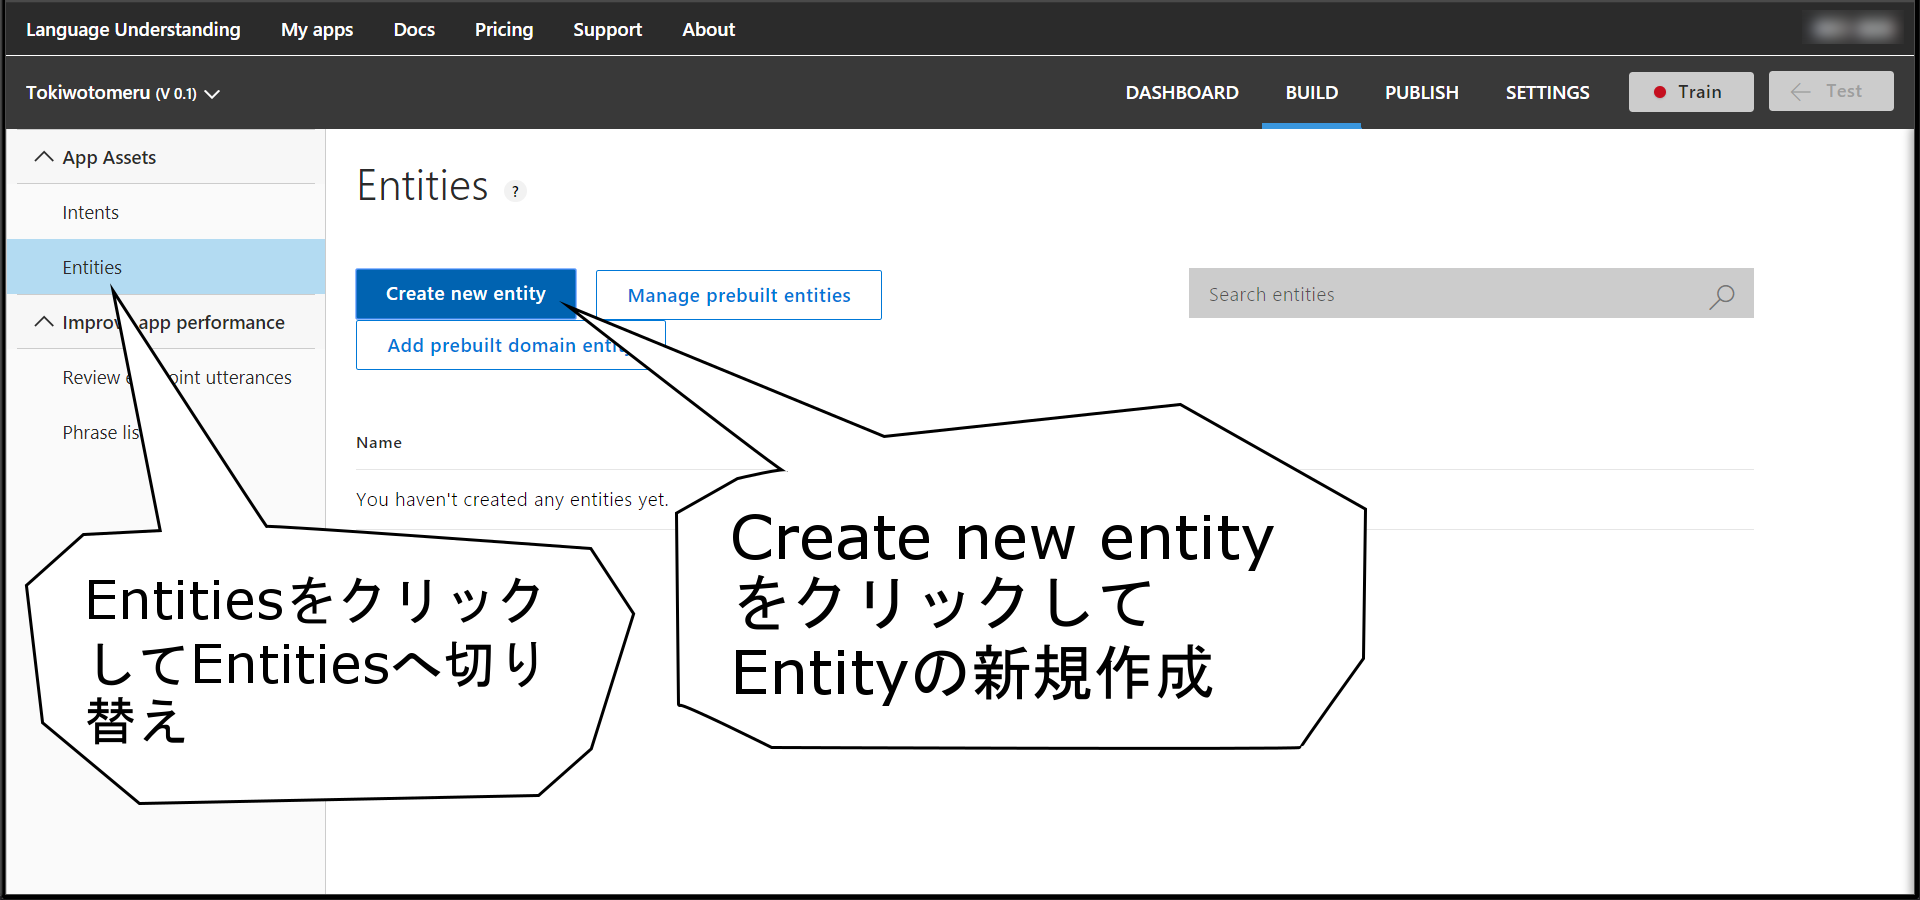1920x900 pixels.
Task: Open the Test panel button
Action: coord(1831,91)
